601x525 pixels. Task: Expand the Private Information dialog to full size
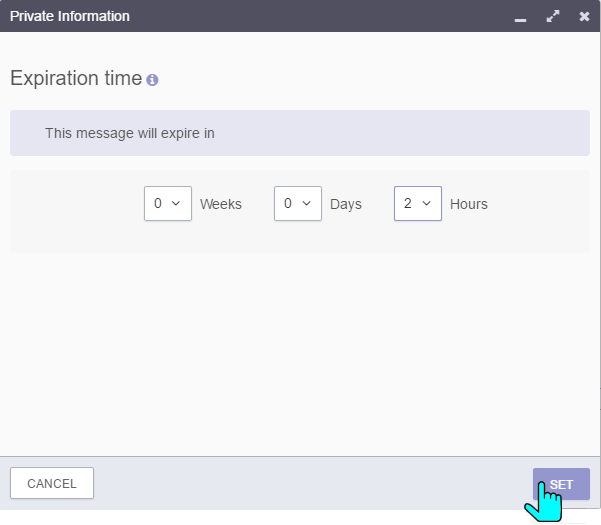tap(553, 16)
